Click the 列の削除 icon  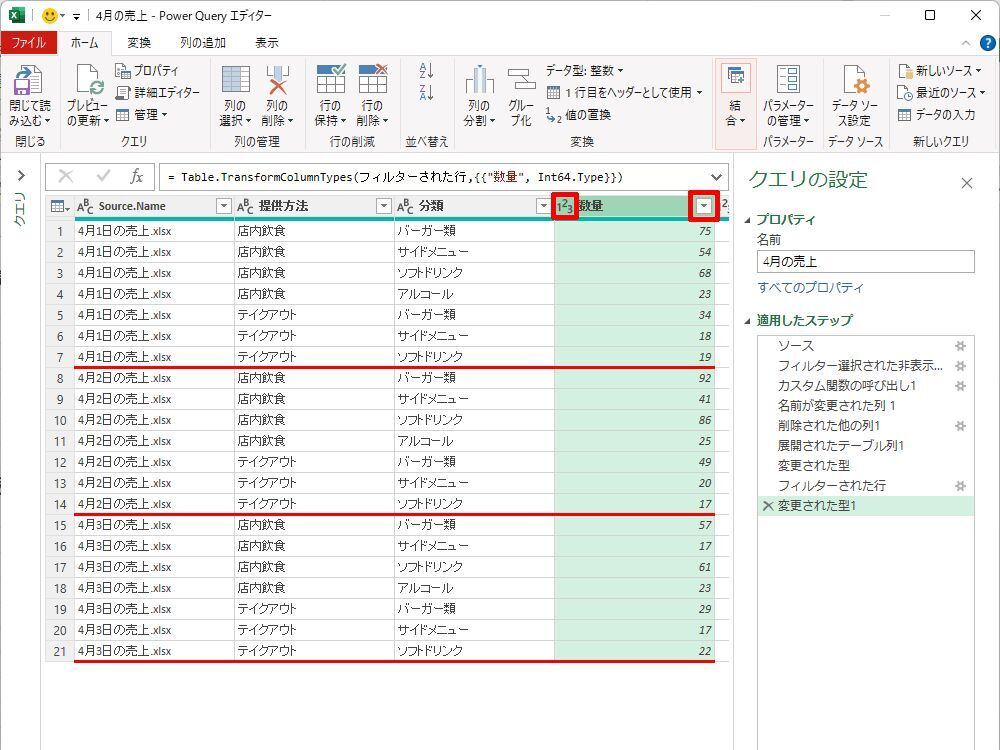(277, 82)
